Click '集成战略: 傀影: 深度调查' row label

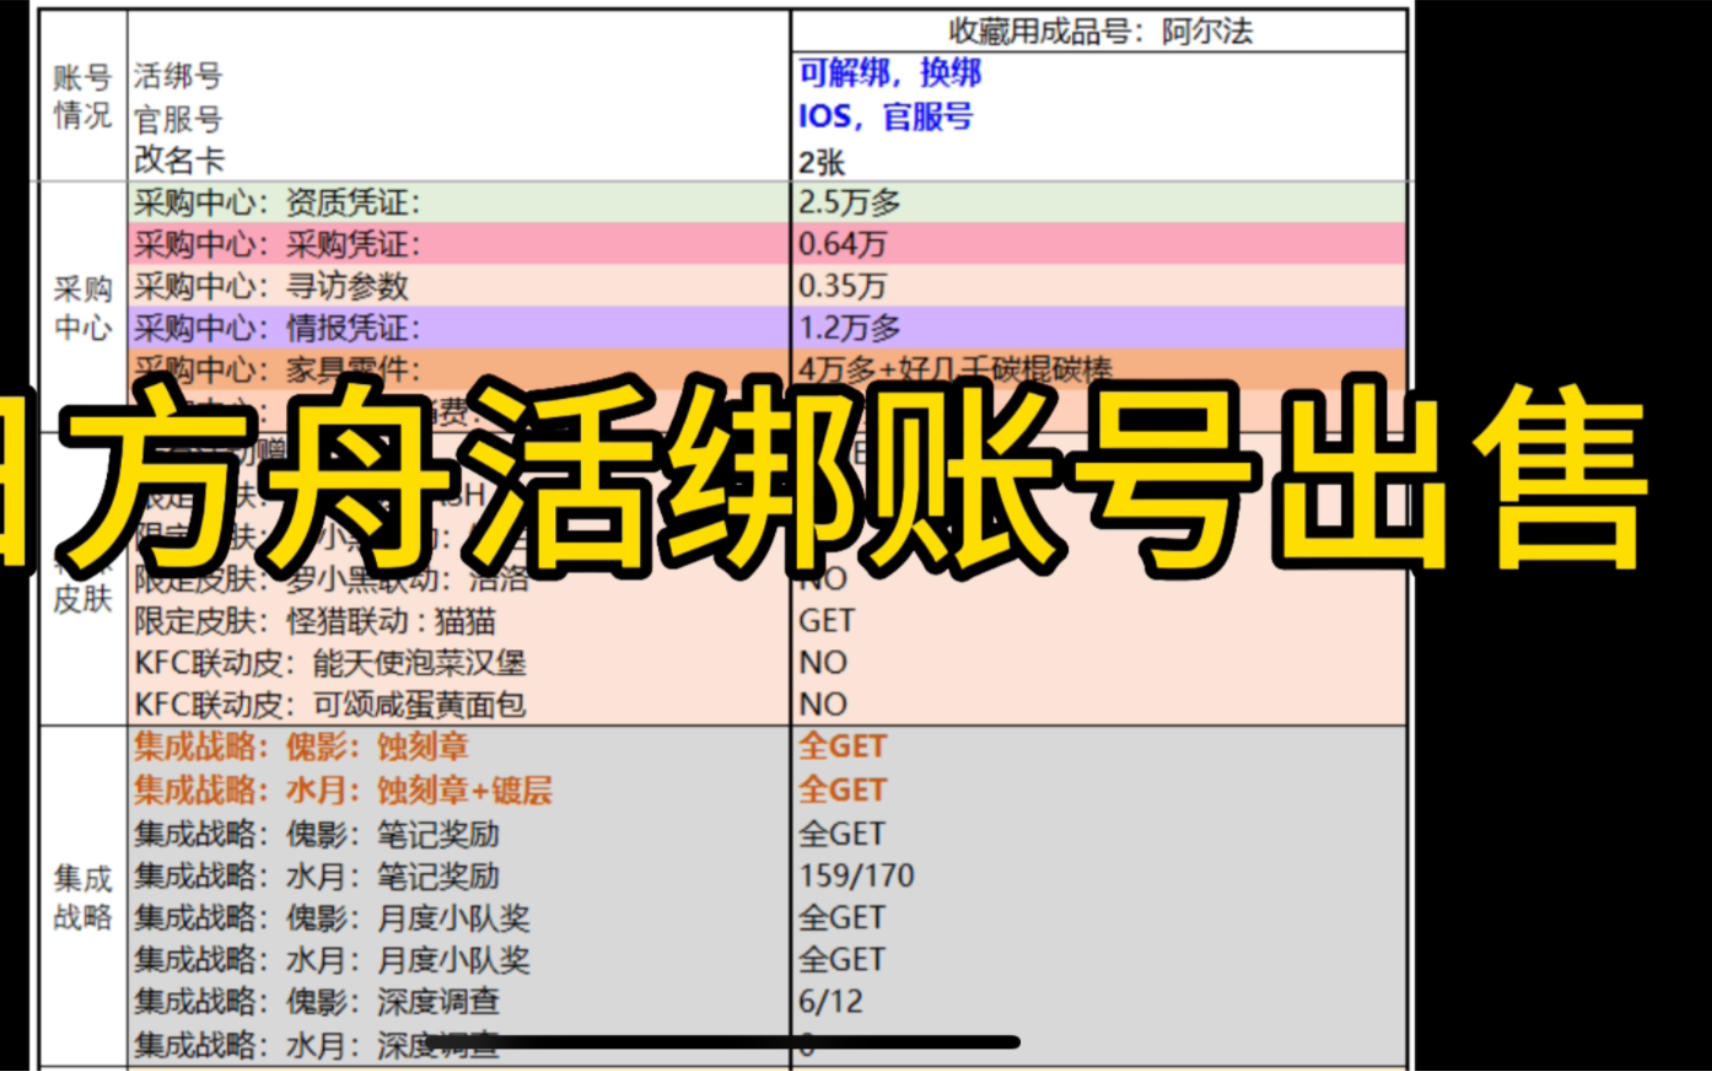317,1002
